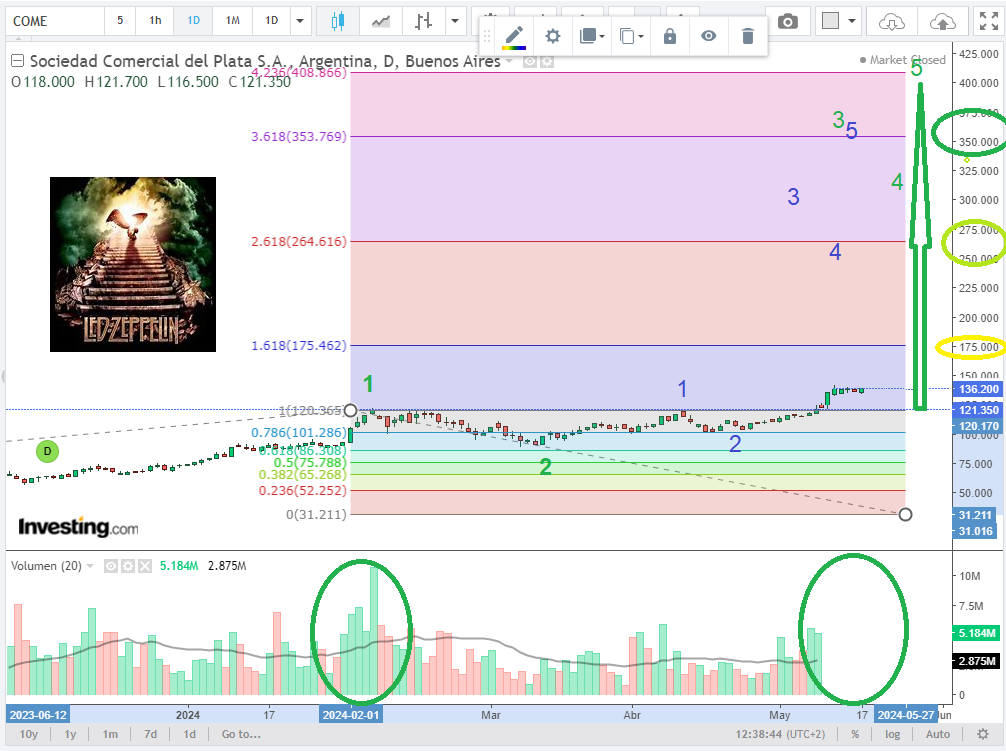This screenshot has height=751, width=1006.
Task: Toggle fullscreen chart mode
Action: [989, 21]
